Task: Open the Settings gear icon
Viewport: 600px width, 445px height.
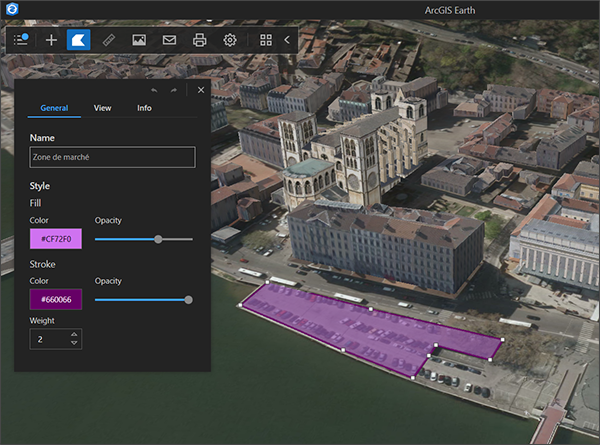Action: [x=230, y=40]
